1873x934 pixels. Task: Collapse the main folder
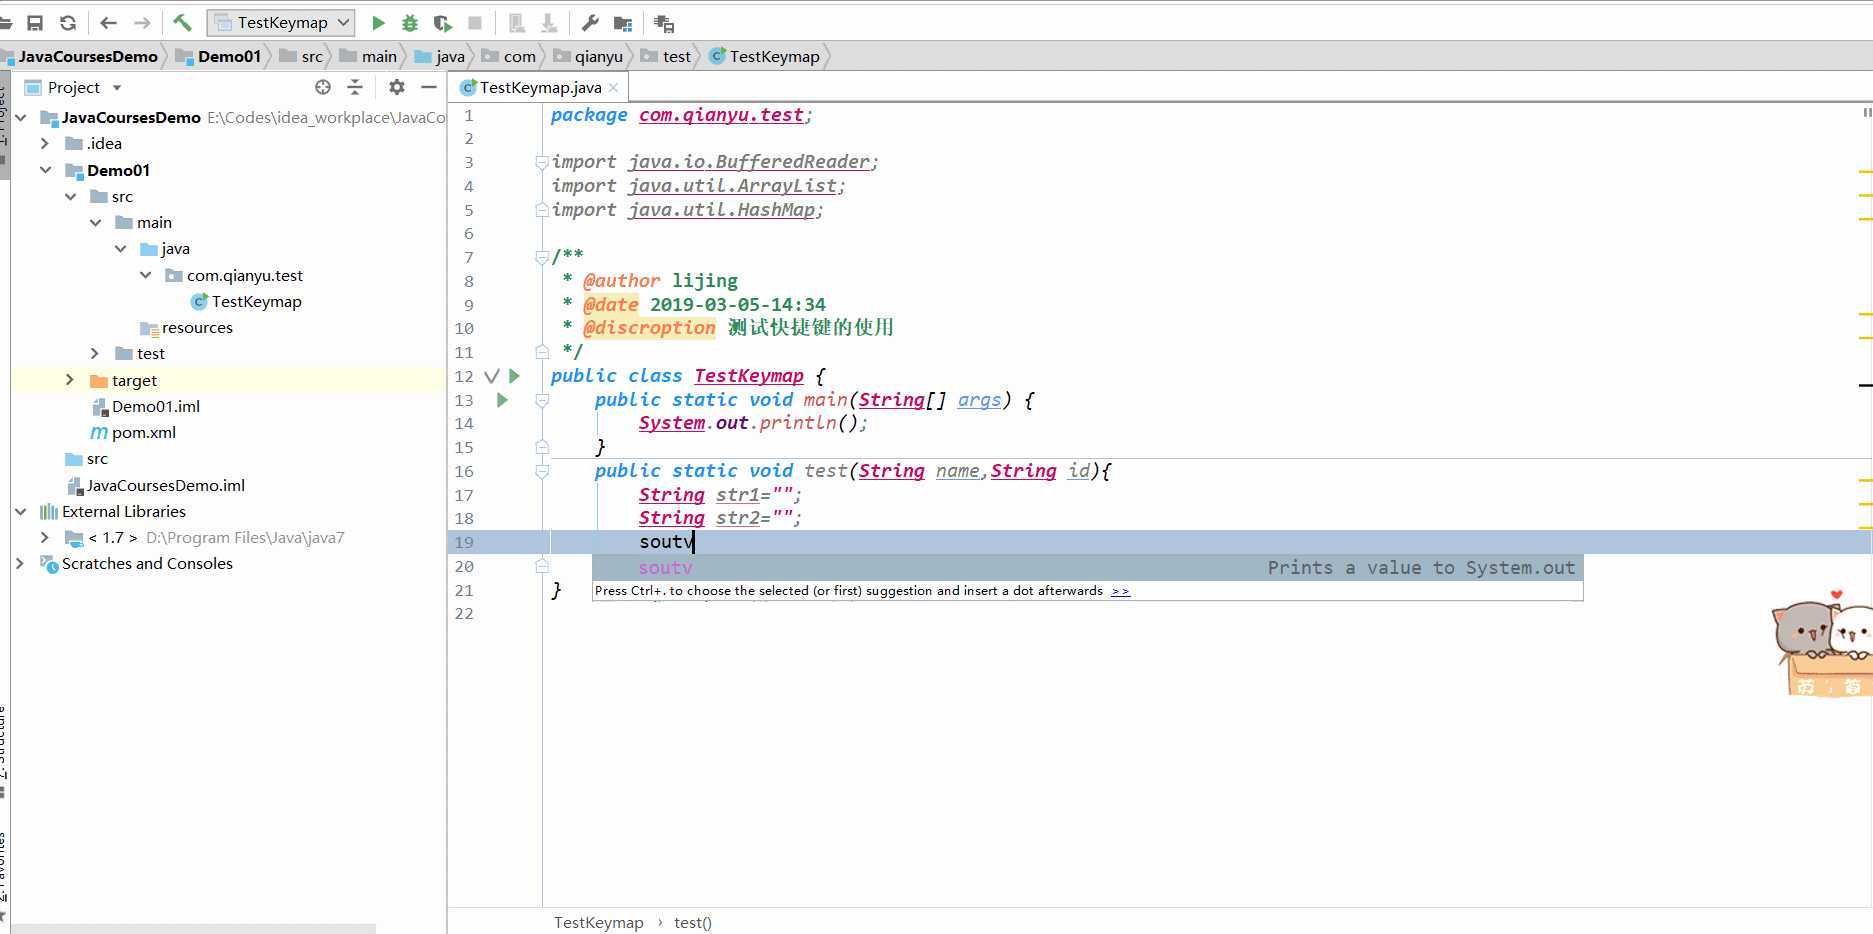[x=95, y=222]
